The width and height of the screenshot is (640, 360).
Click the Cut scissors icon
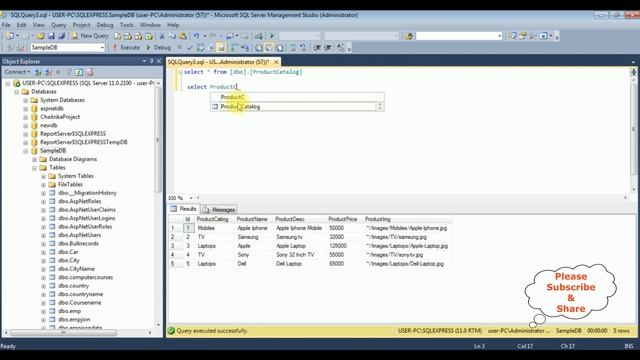coord(162,36)
